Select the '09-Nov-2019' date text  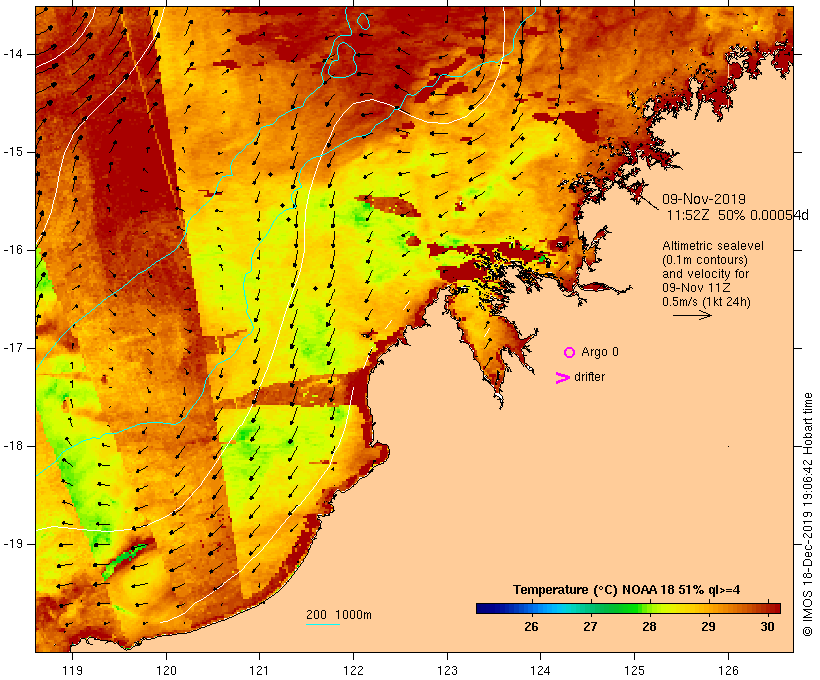(x=704, y=199)
